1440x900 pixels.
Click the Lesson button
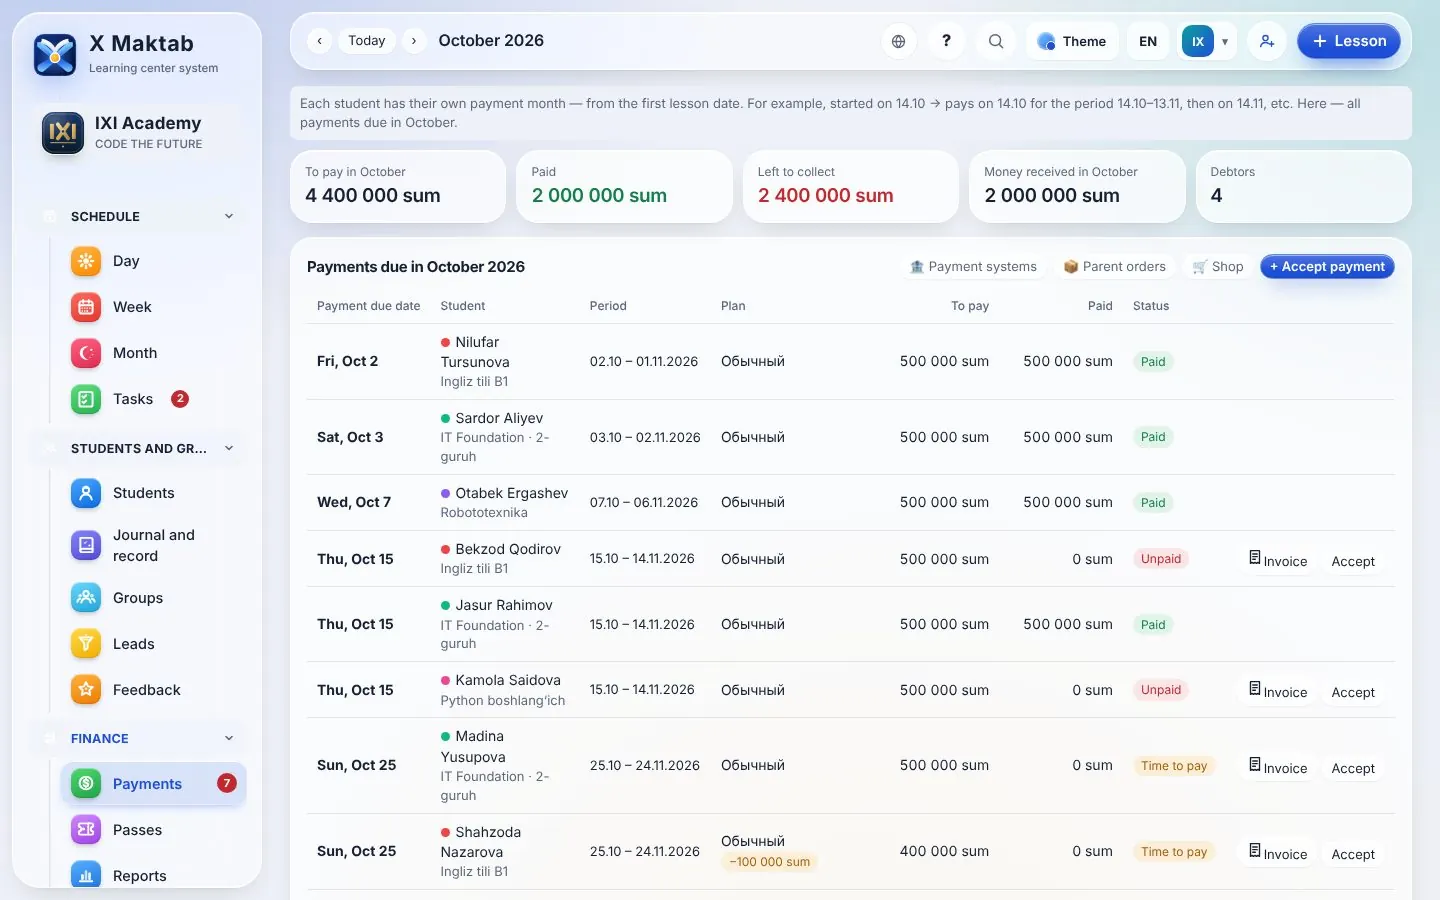pyautogui.click(x=1349, y=41)
